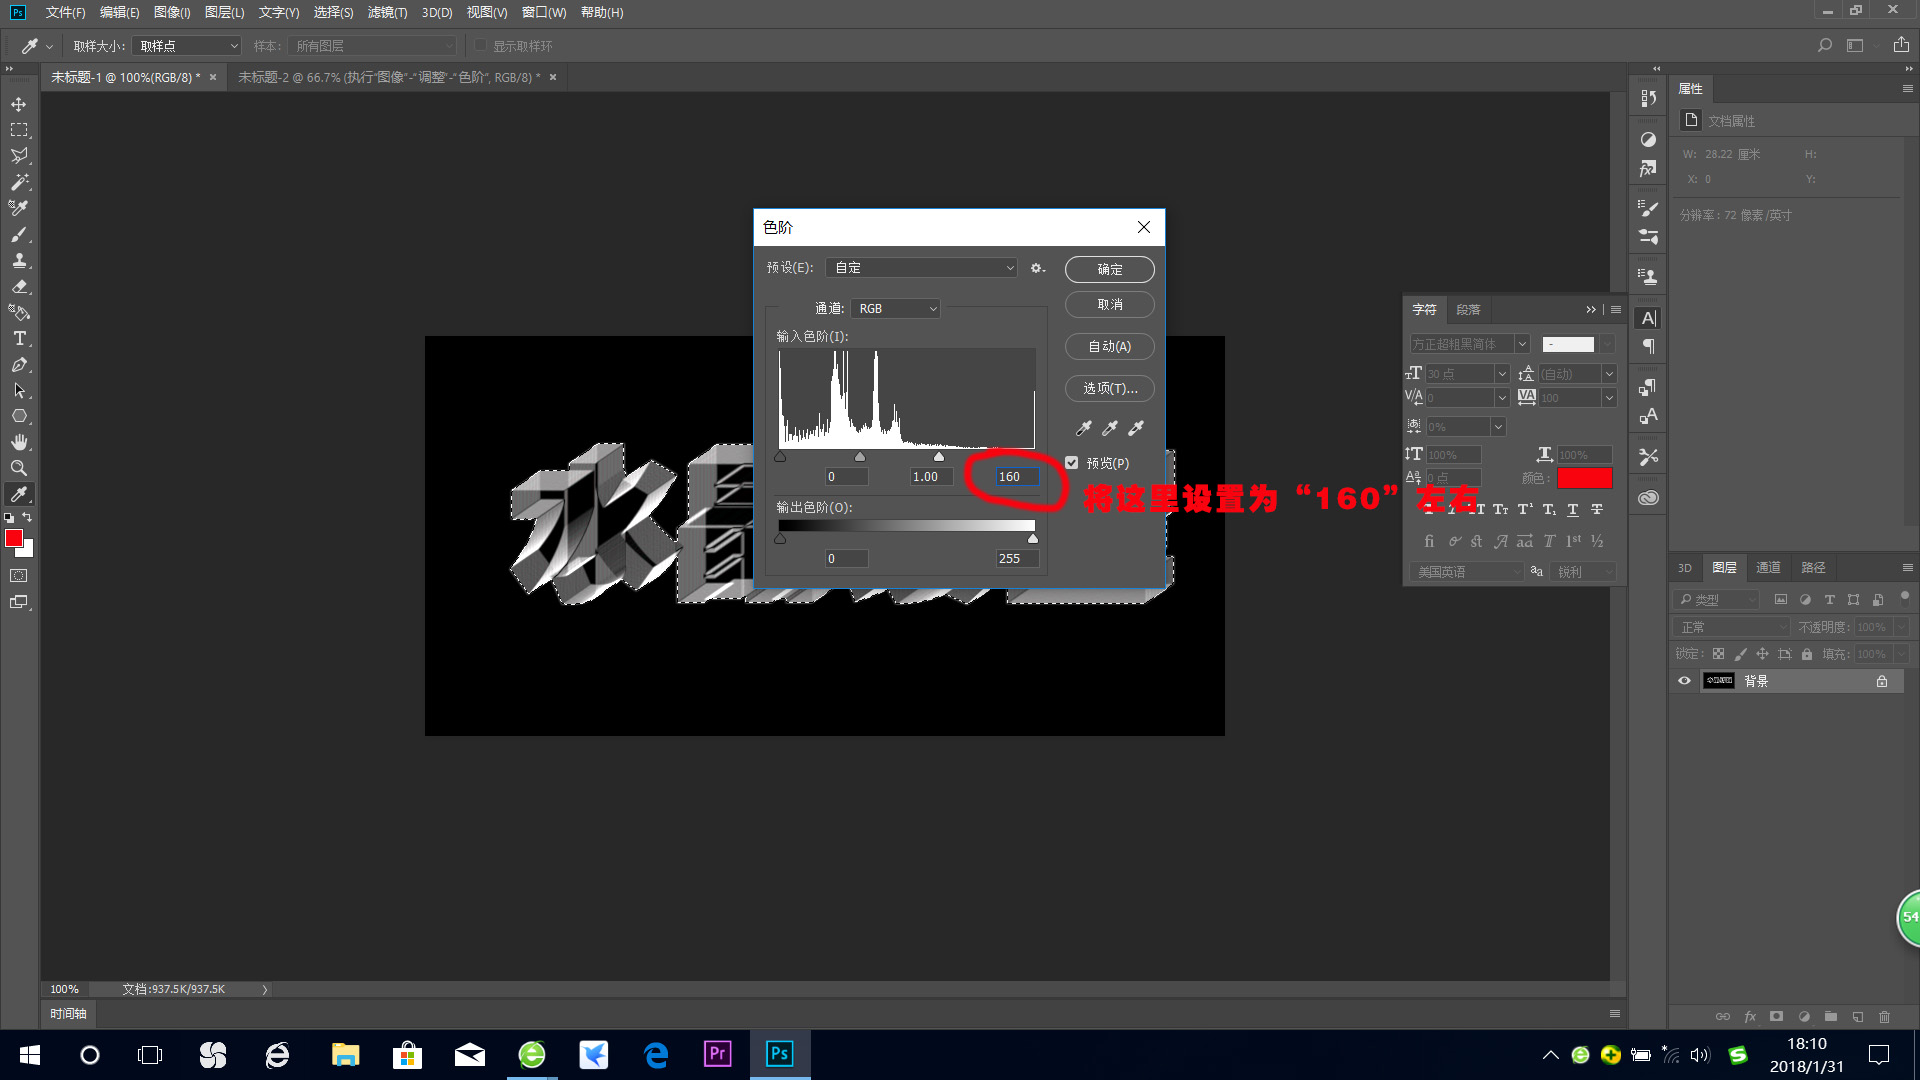Select the Clone Stamp tool
1920x1080 pixels.
pyautogui.click(x=19, y=260)
